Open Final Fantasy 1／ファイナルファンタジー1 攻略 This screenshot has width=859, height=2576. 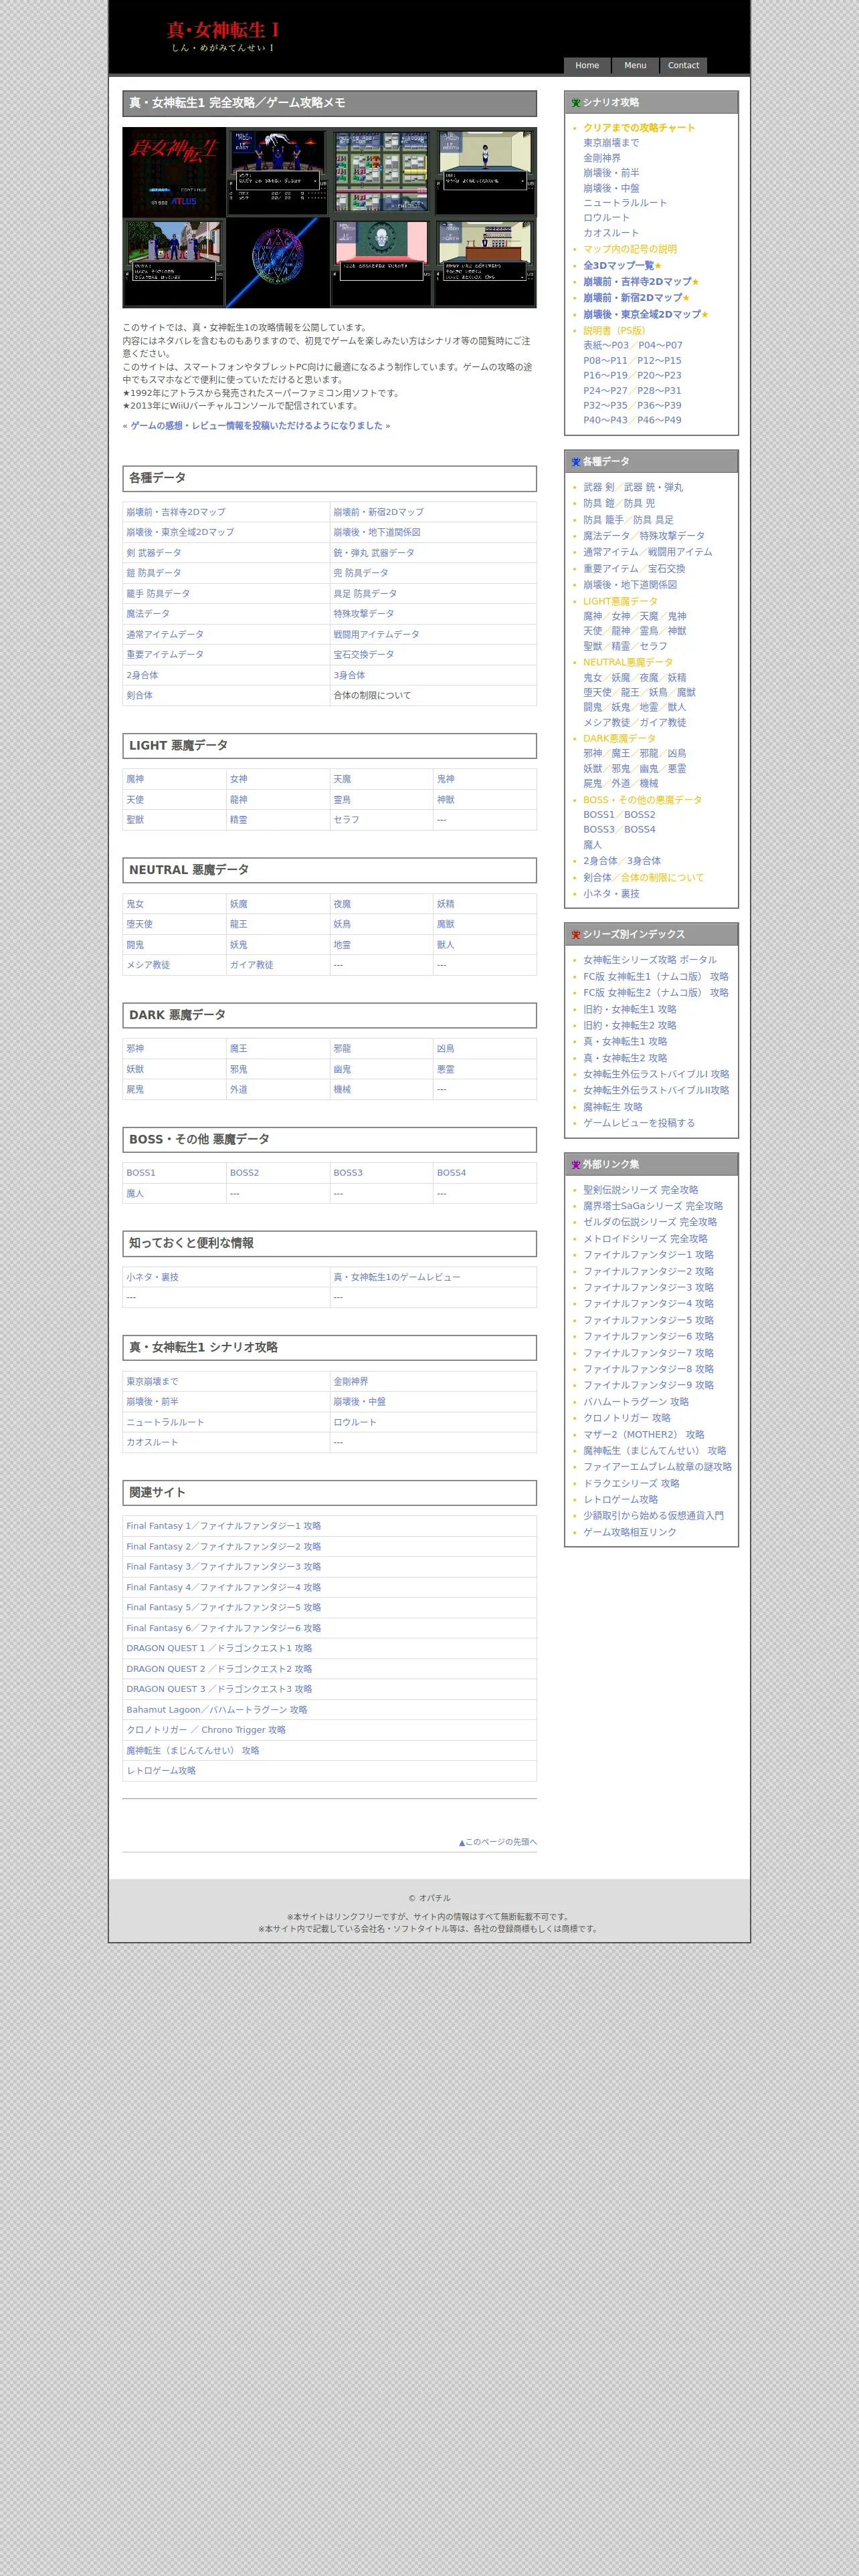(224, 1527)
